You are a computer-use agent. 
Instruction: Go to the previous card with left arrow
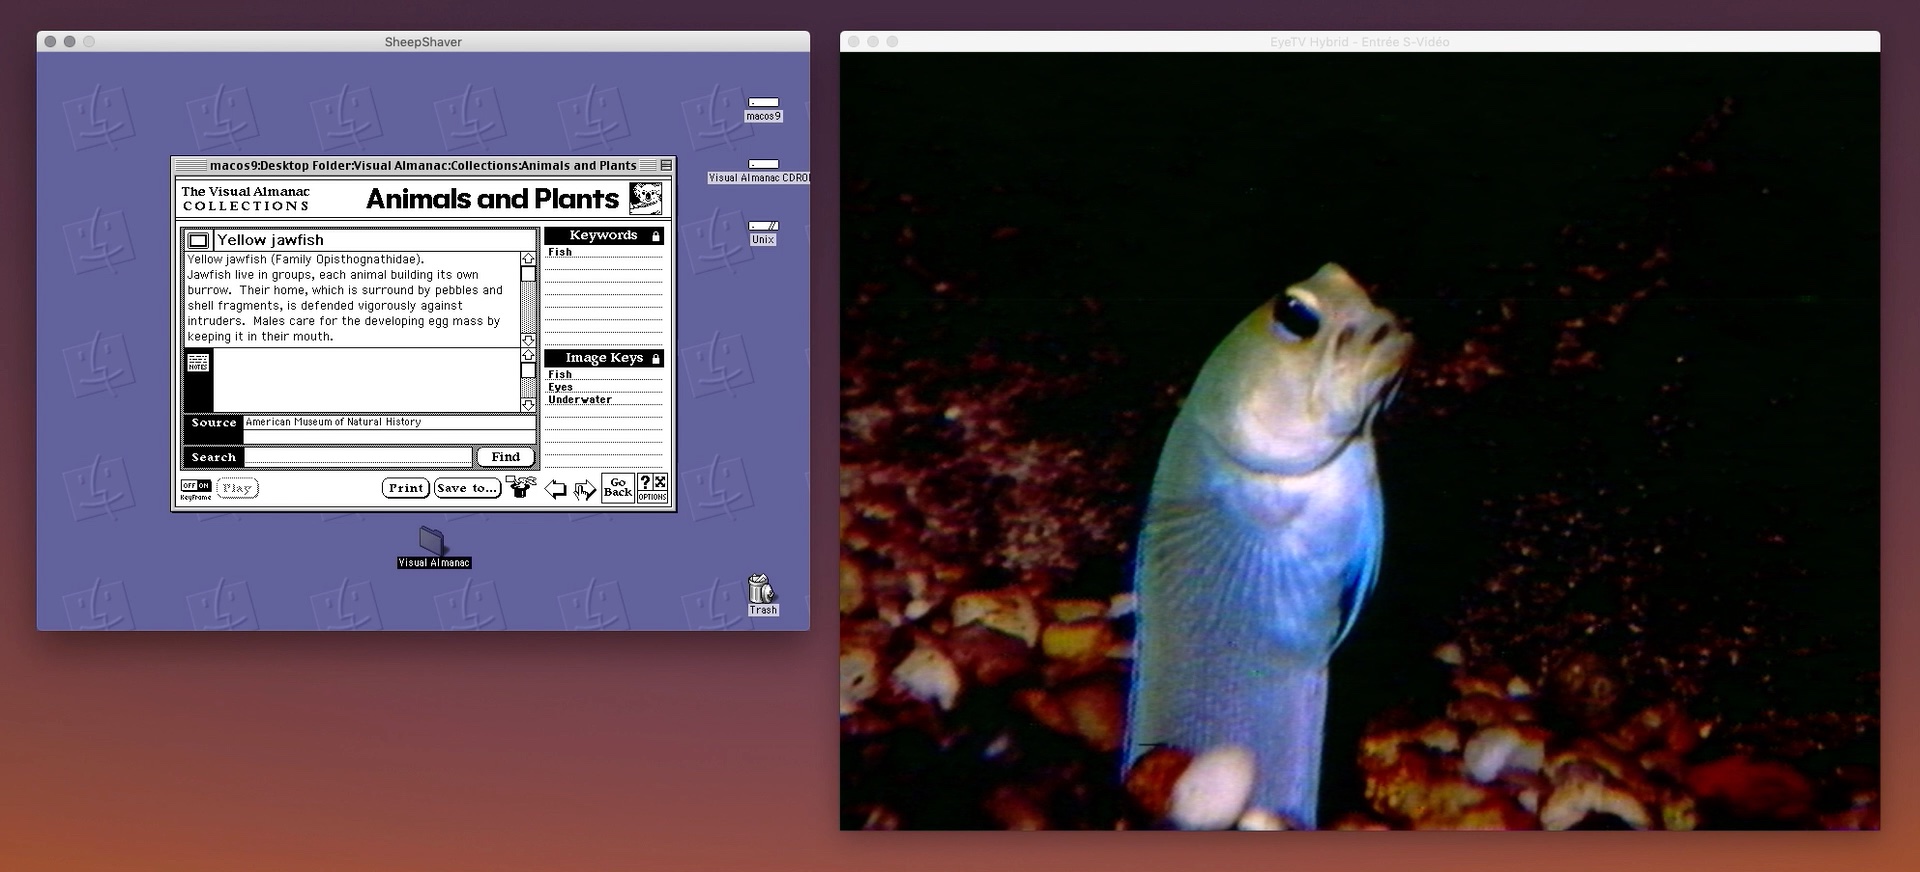pyautogui.click(x=556, y=489)
